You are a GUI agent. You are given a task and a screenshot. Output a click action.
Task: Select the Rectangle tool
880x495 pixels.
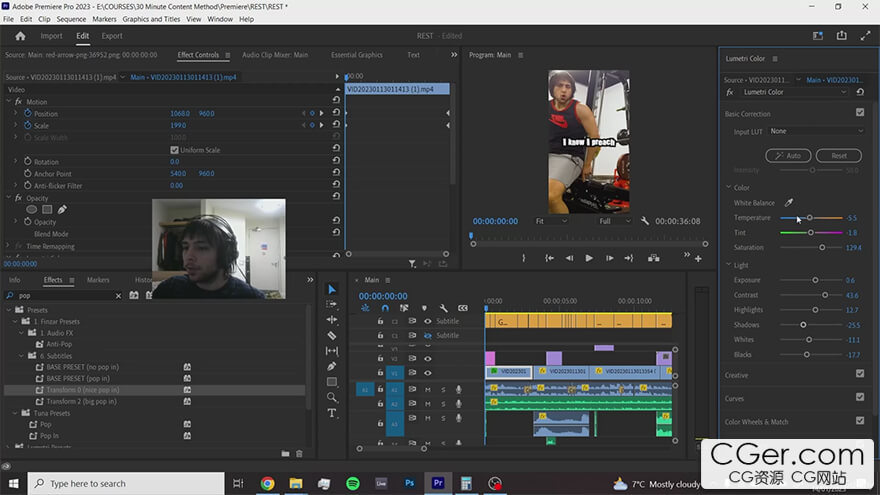click(332, 382)
